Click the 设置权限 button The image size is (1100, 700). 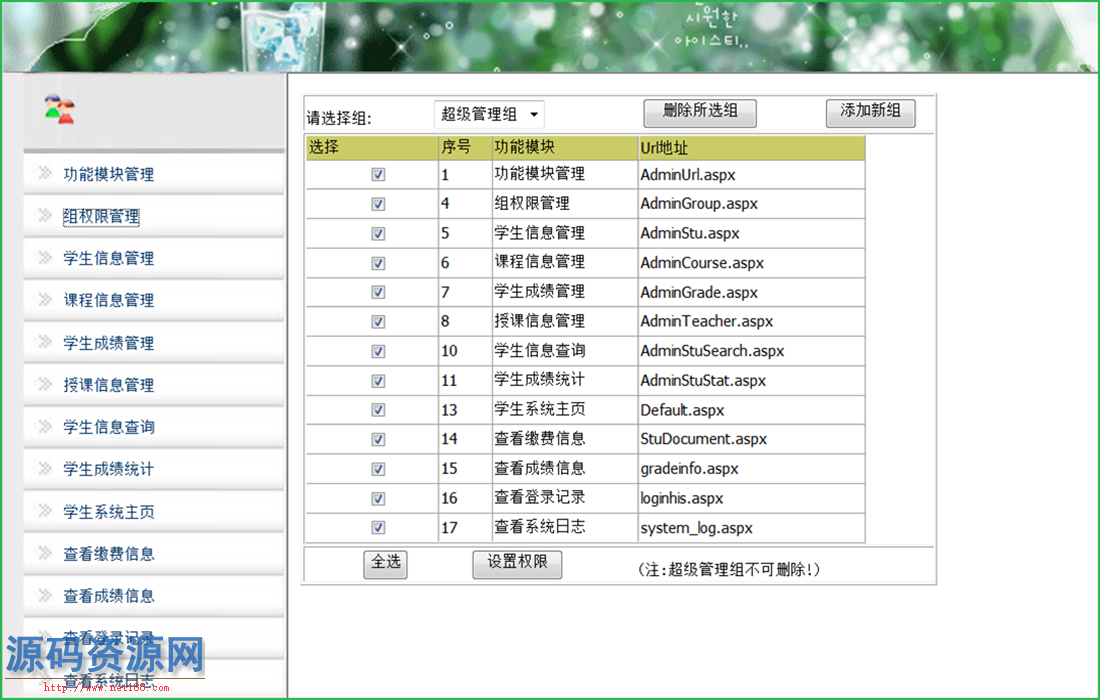(517, 563)
